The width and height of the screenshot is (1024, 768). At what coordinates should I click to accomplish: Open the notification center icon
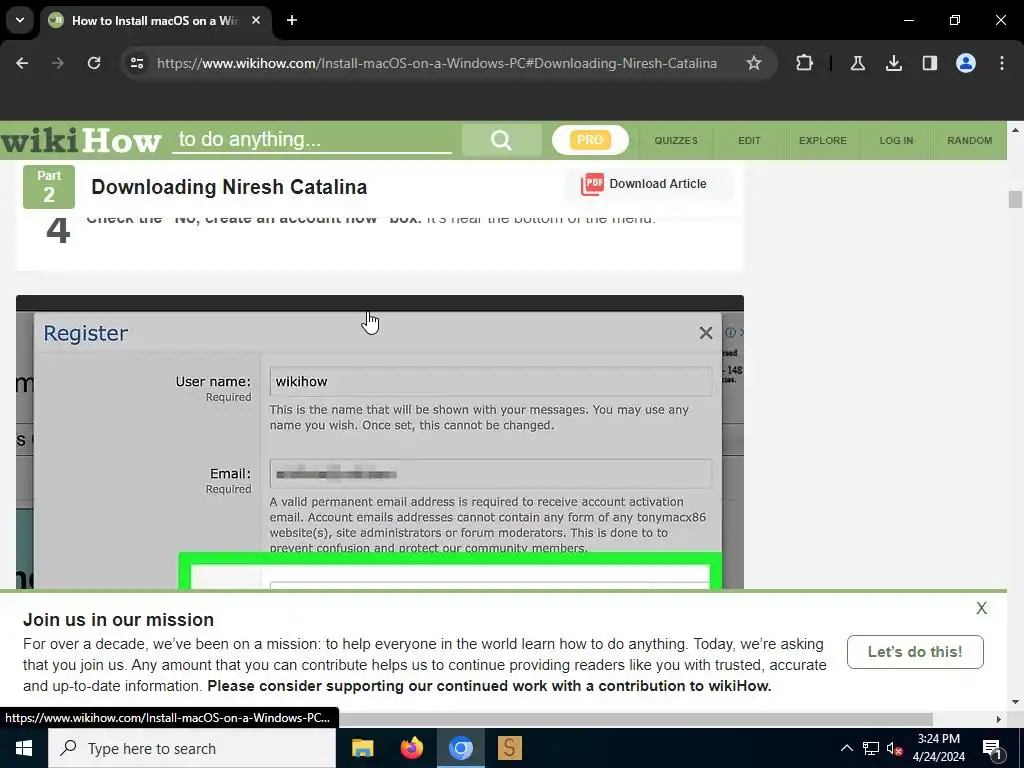992,748
